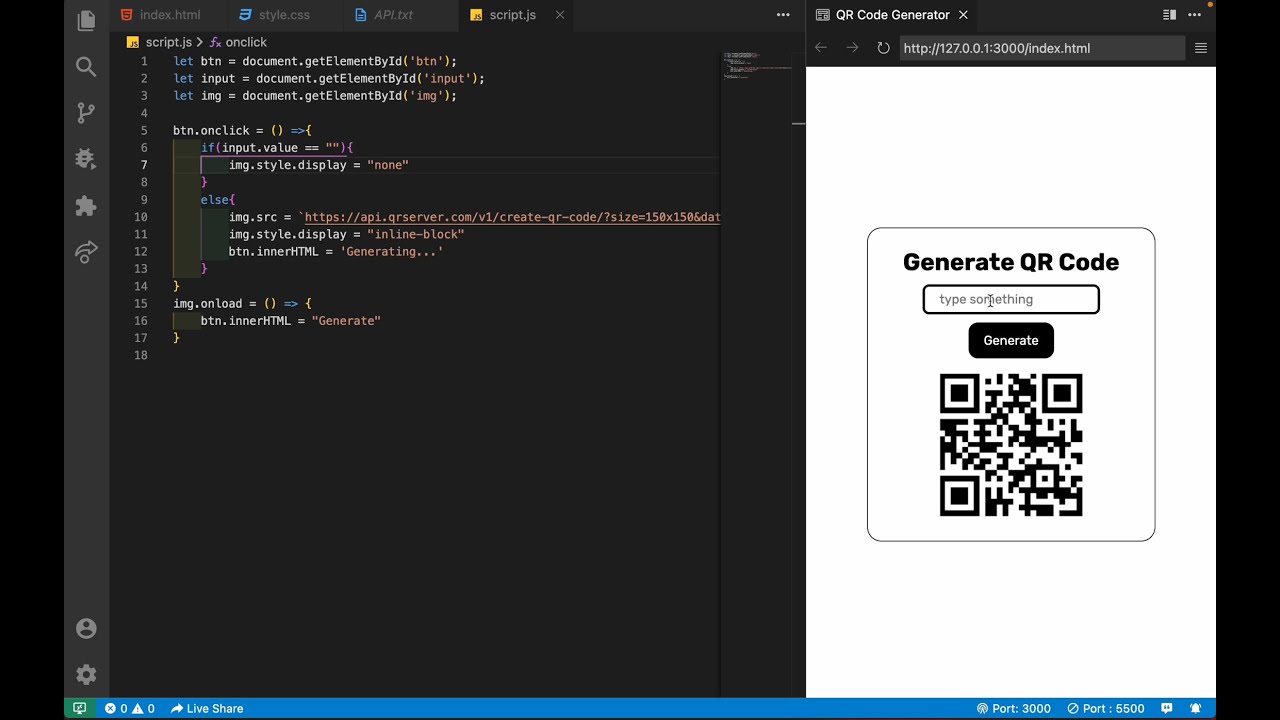Image resolution: width=1280 pixels, height=720 pixels.
Task: Open the Manage gear menu
Action: point(86,675)
